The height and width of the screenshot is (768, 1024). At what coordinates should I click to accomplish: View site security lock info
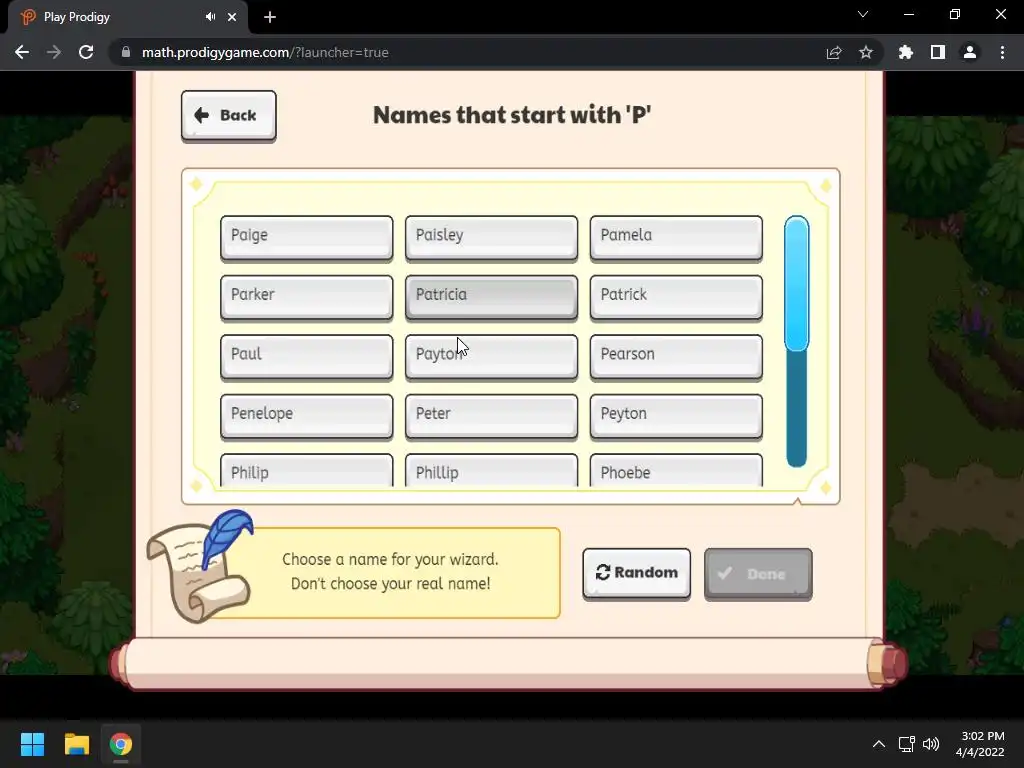click(125, 52)
